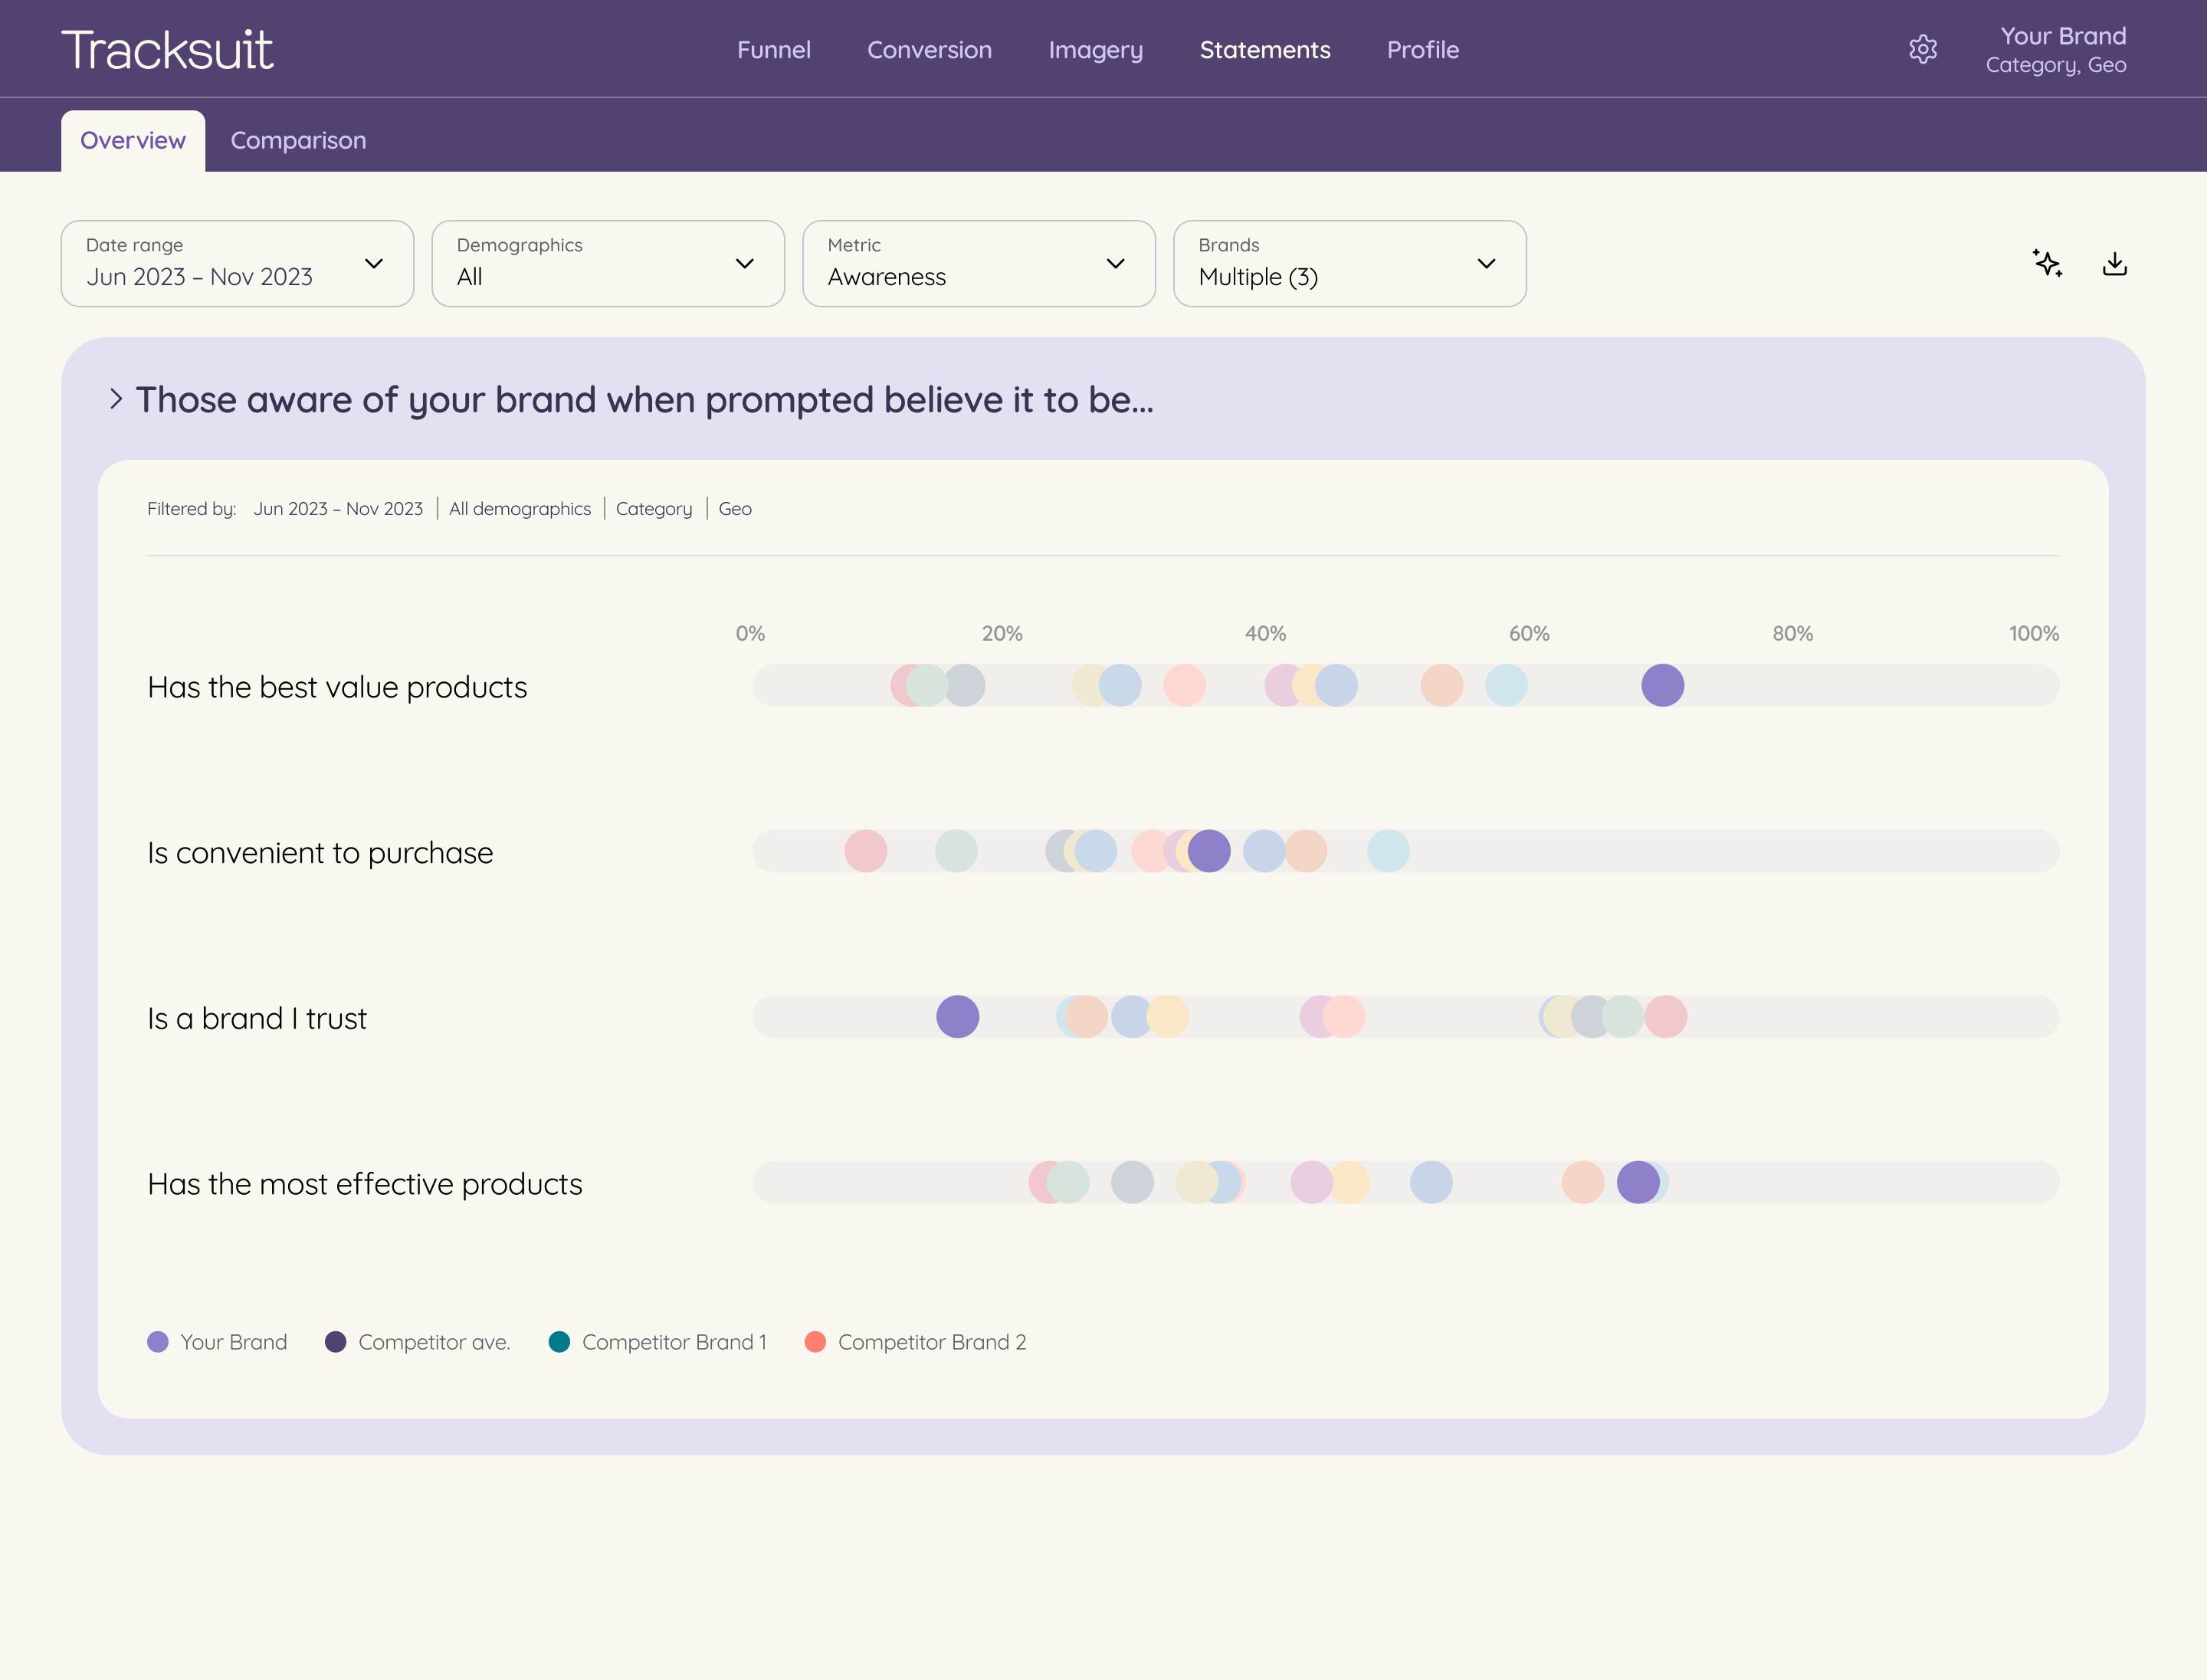Click 'All demographics' filter text
Image resolution: width=2207 pixels, height=1680 pixels.
[520, 508]
